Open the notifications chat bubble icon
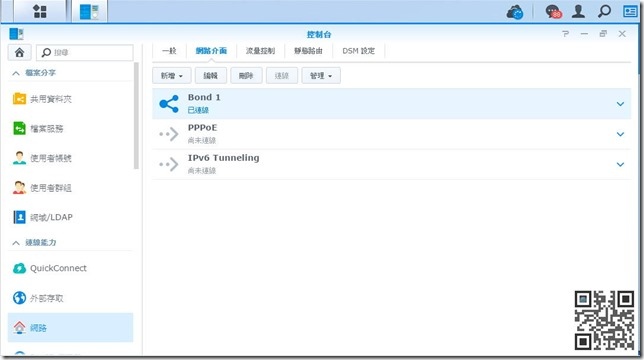The height and width of the screenshot is (360, 644). pyautogui.click(x=553, y=11)
